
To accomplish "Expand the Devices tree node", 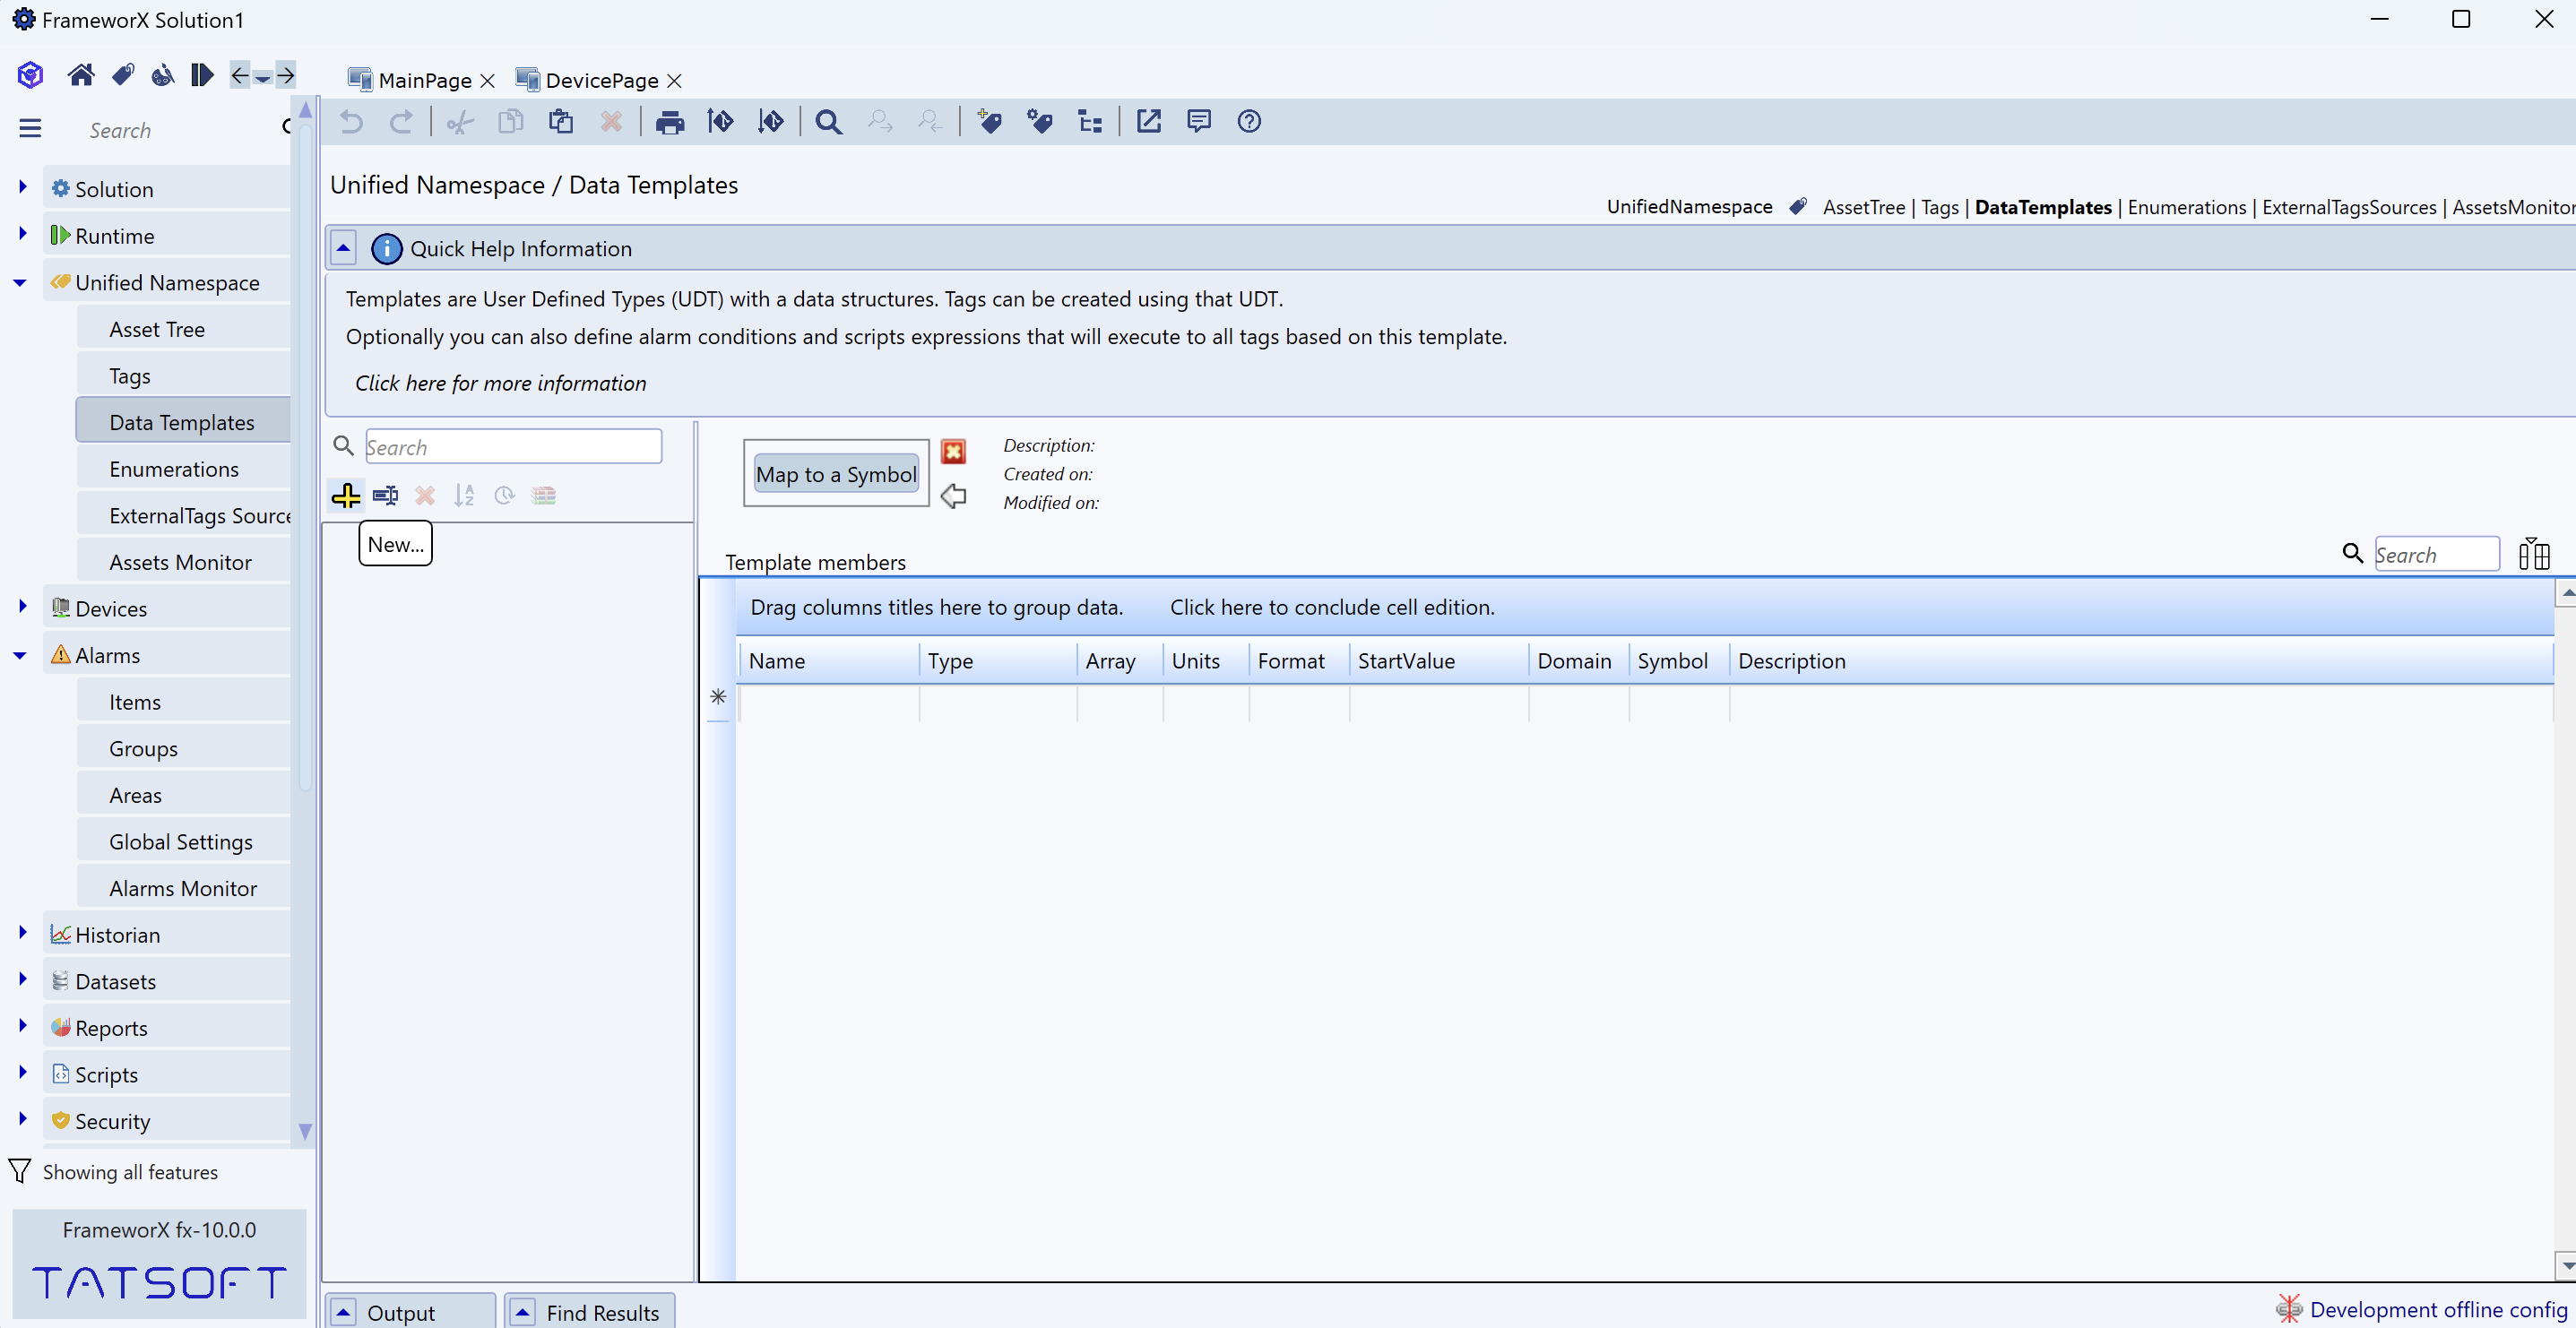I will point(22,606).
